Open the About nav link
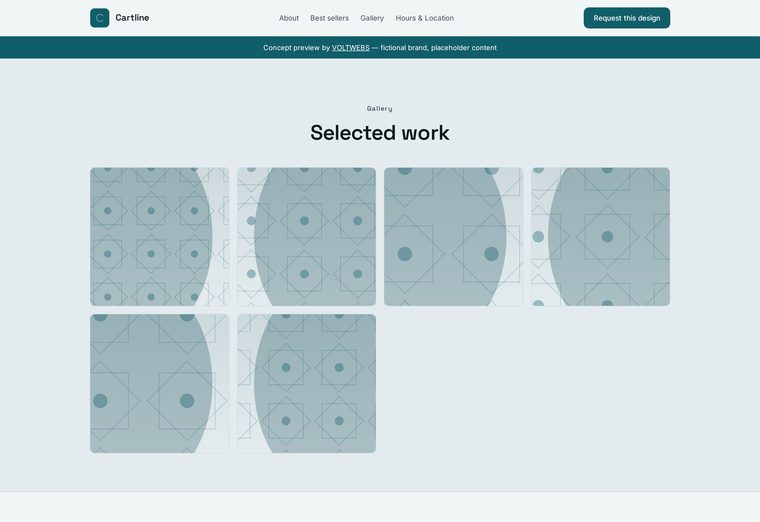The height and width of the screenshot is (522, 760). [x=289, y=18]
